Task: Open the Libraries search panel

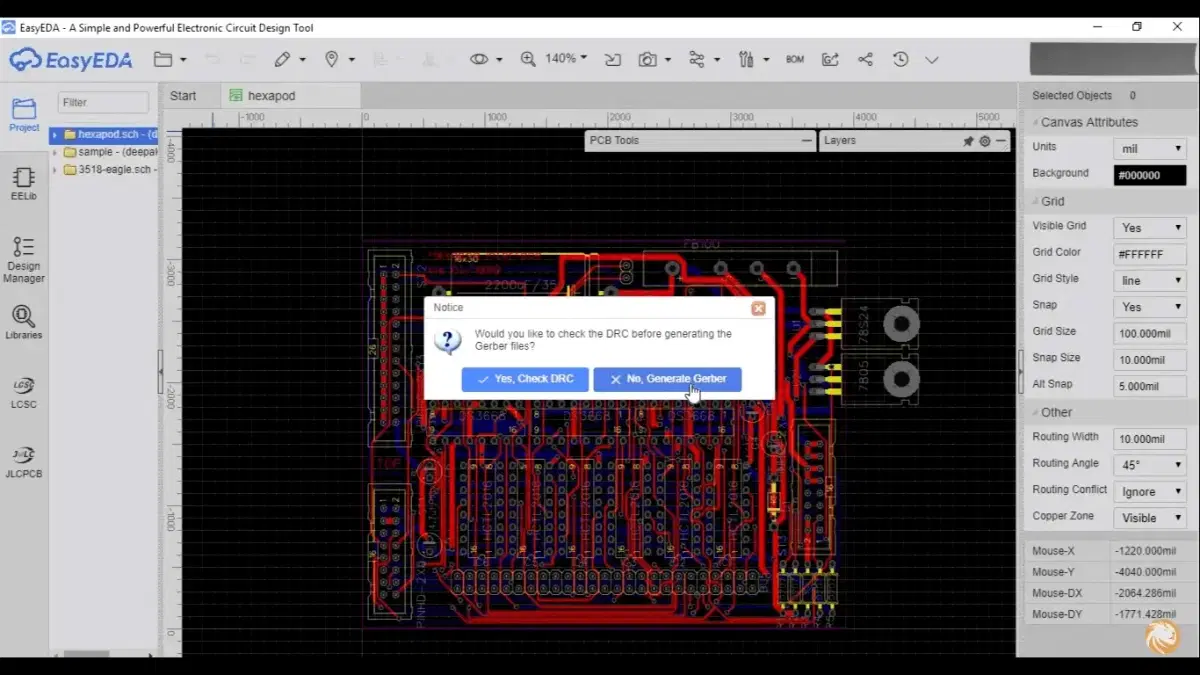Action: [x=23, y=322]
